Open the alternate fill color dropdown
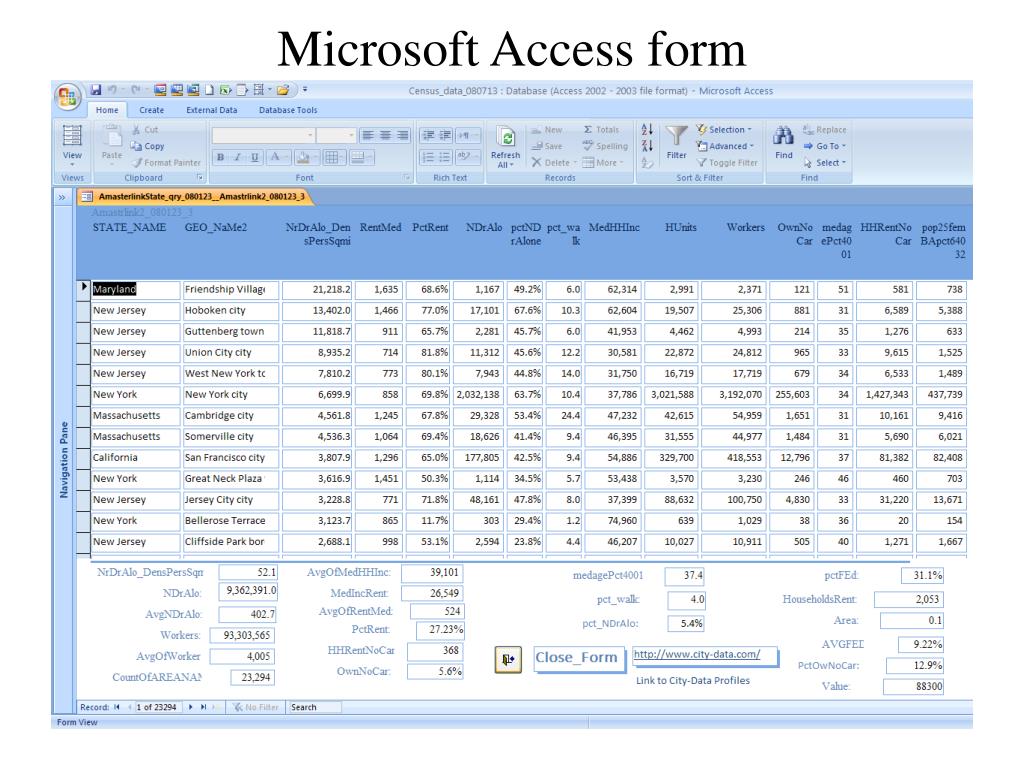Viewport: 1024px width, 768px height. (362, 157)
